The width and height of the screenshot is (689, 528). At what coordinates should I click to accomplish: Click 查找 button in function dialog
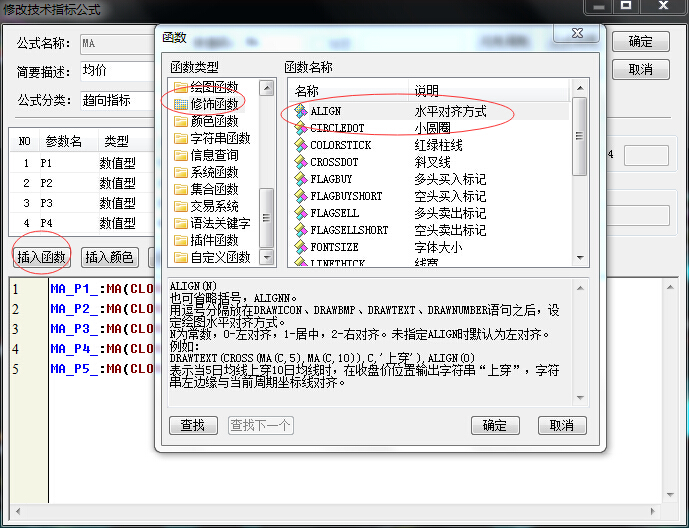pyautogui.click(x=193, y=425)
